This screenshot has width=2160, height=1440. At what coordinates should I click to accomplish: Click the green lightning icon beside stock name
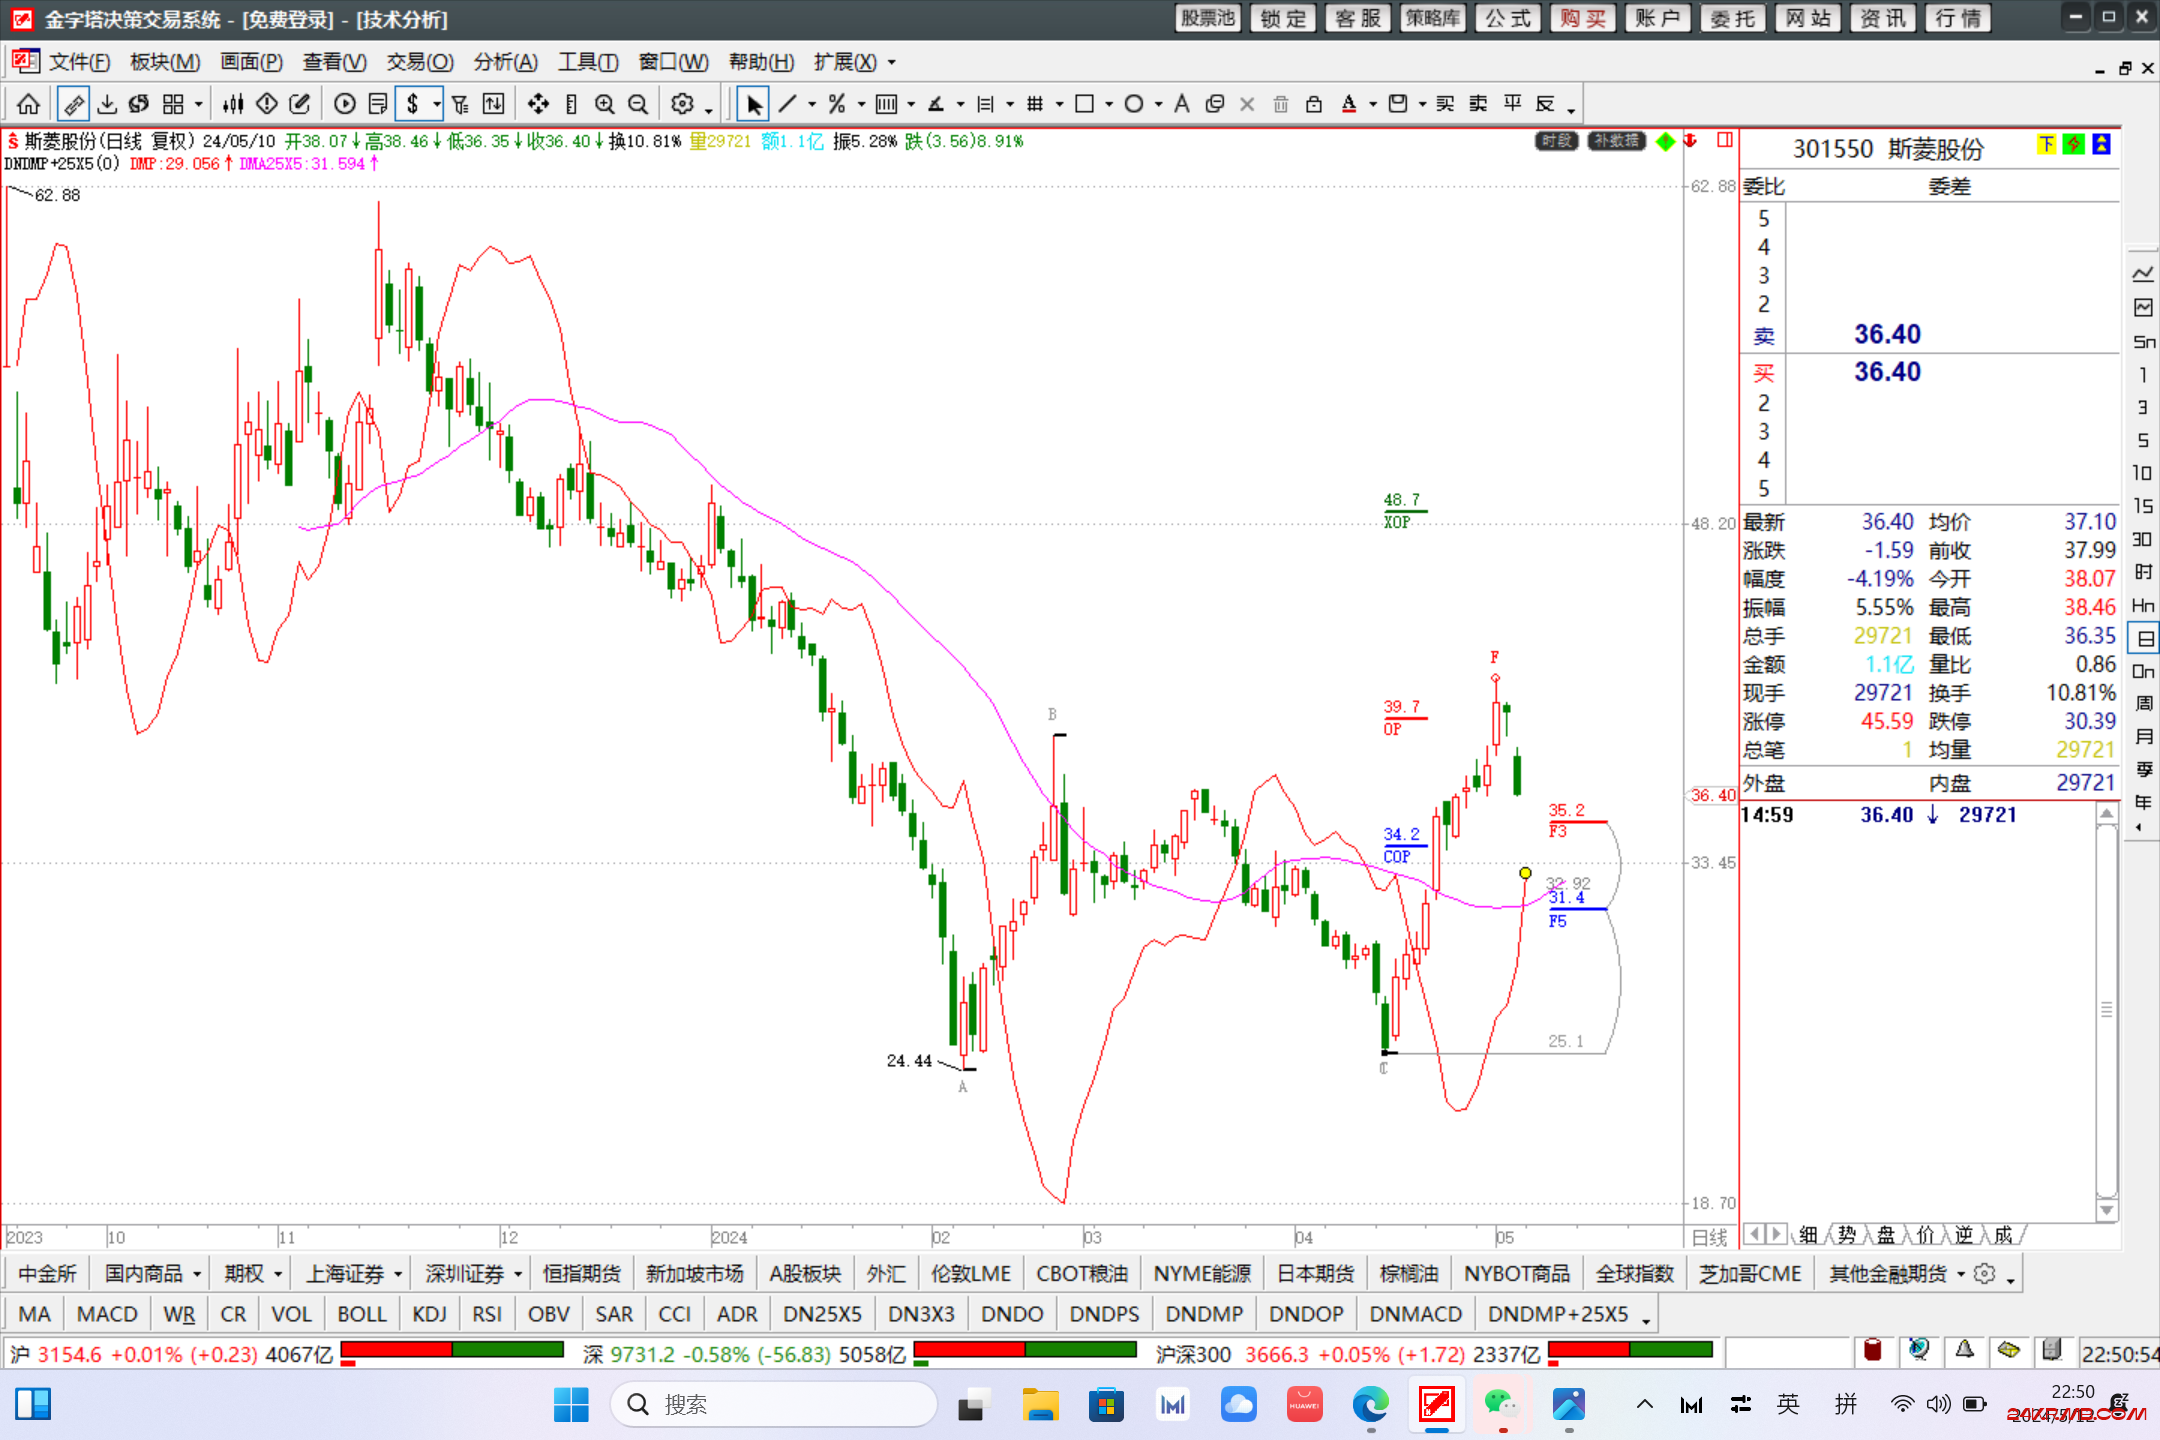[x=2074, y=145]
